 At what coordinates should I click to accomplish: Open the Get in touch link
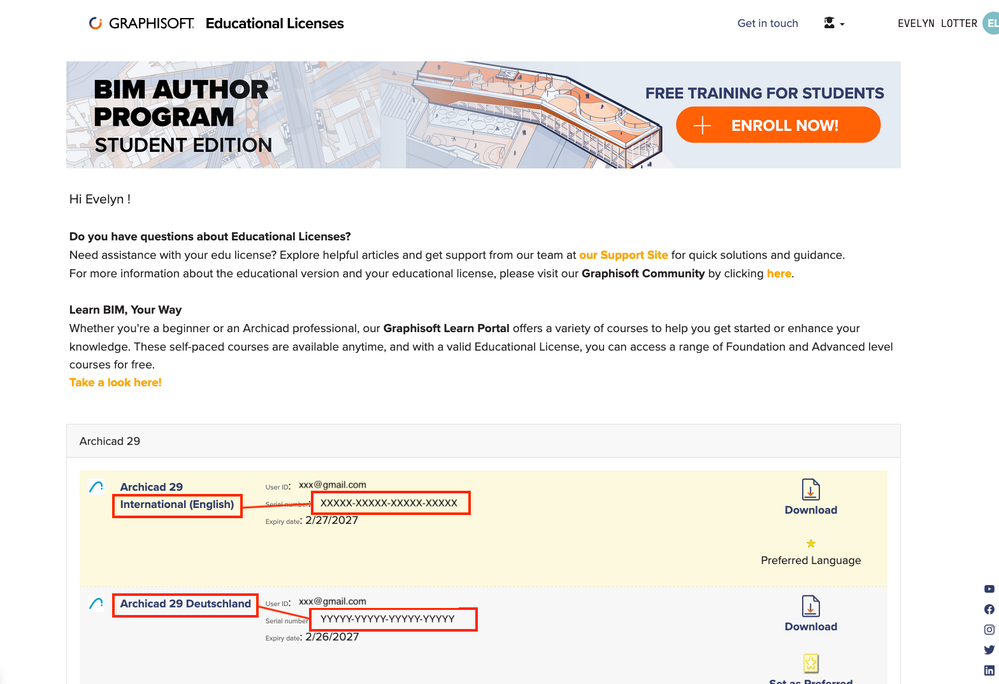767,24
